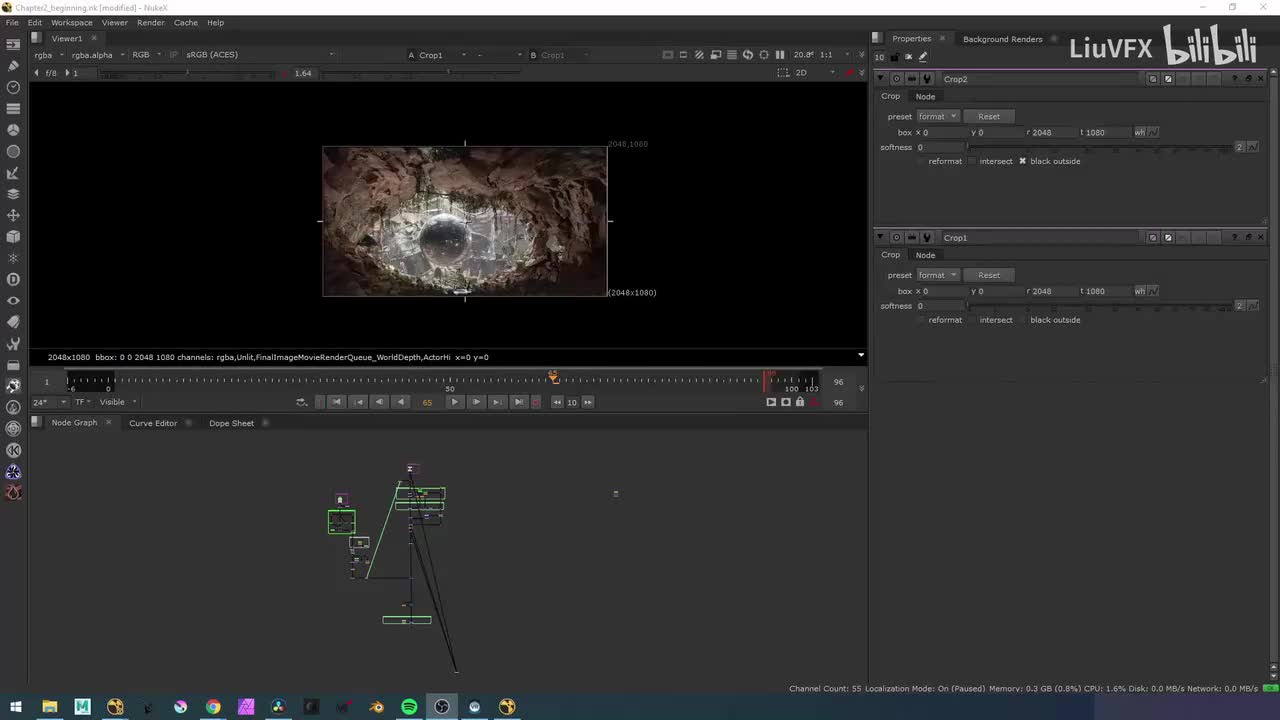1280x720 pixels.
Task: Switch to the Background Renders tab
Action: click(x=1002, y=39)
